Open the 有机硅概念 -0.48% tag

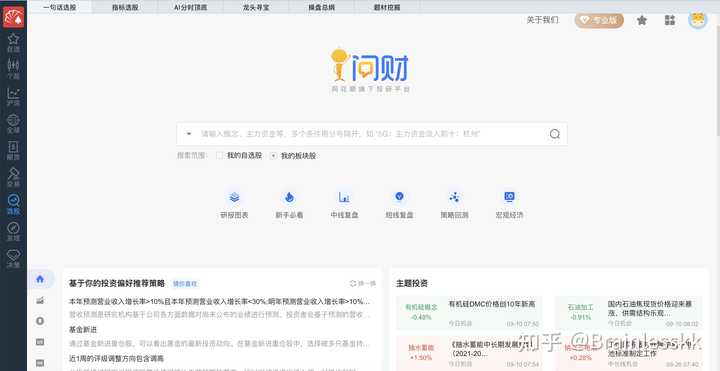pos(421,312)
